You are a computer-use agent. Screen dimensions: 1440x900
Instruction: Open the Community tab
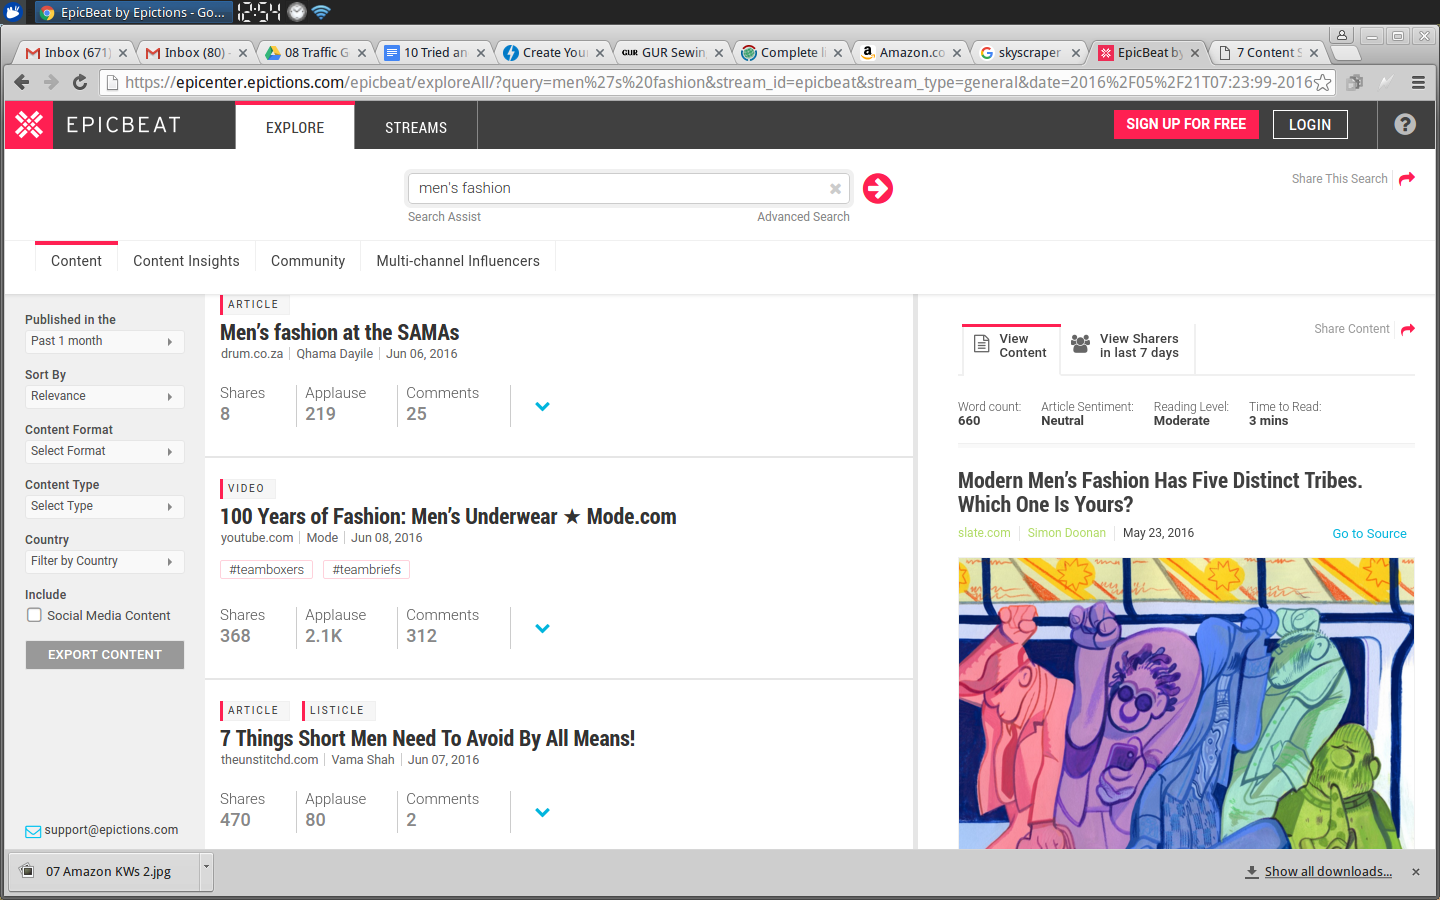click(308, 261)
